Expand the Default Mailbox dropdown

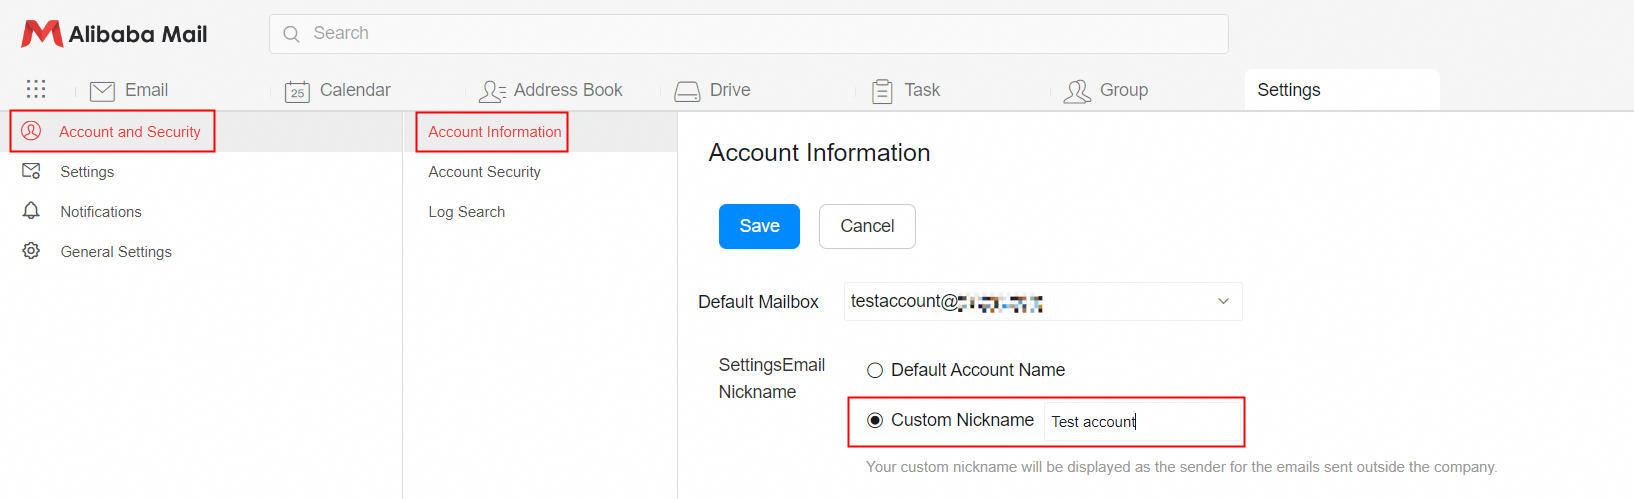[x=1223, y=301]
